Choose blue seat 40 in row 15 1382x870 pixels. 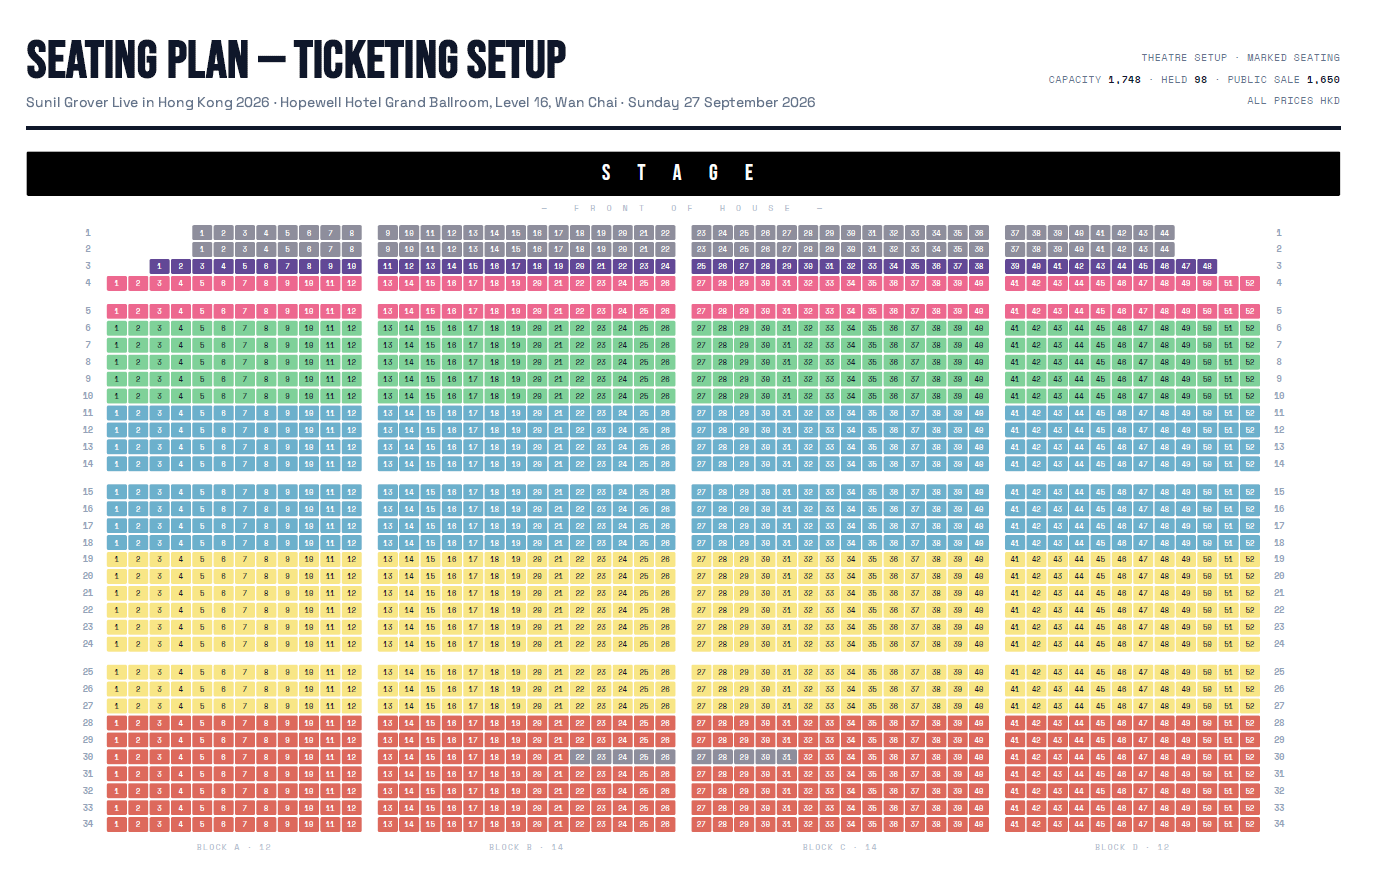pyautogui.click(x=979, y=492)
